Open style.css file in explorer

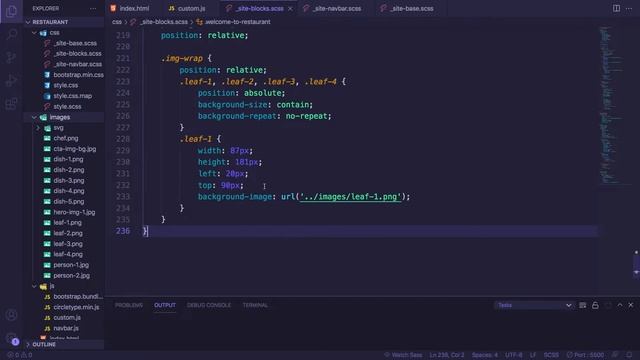point(65,85)
